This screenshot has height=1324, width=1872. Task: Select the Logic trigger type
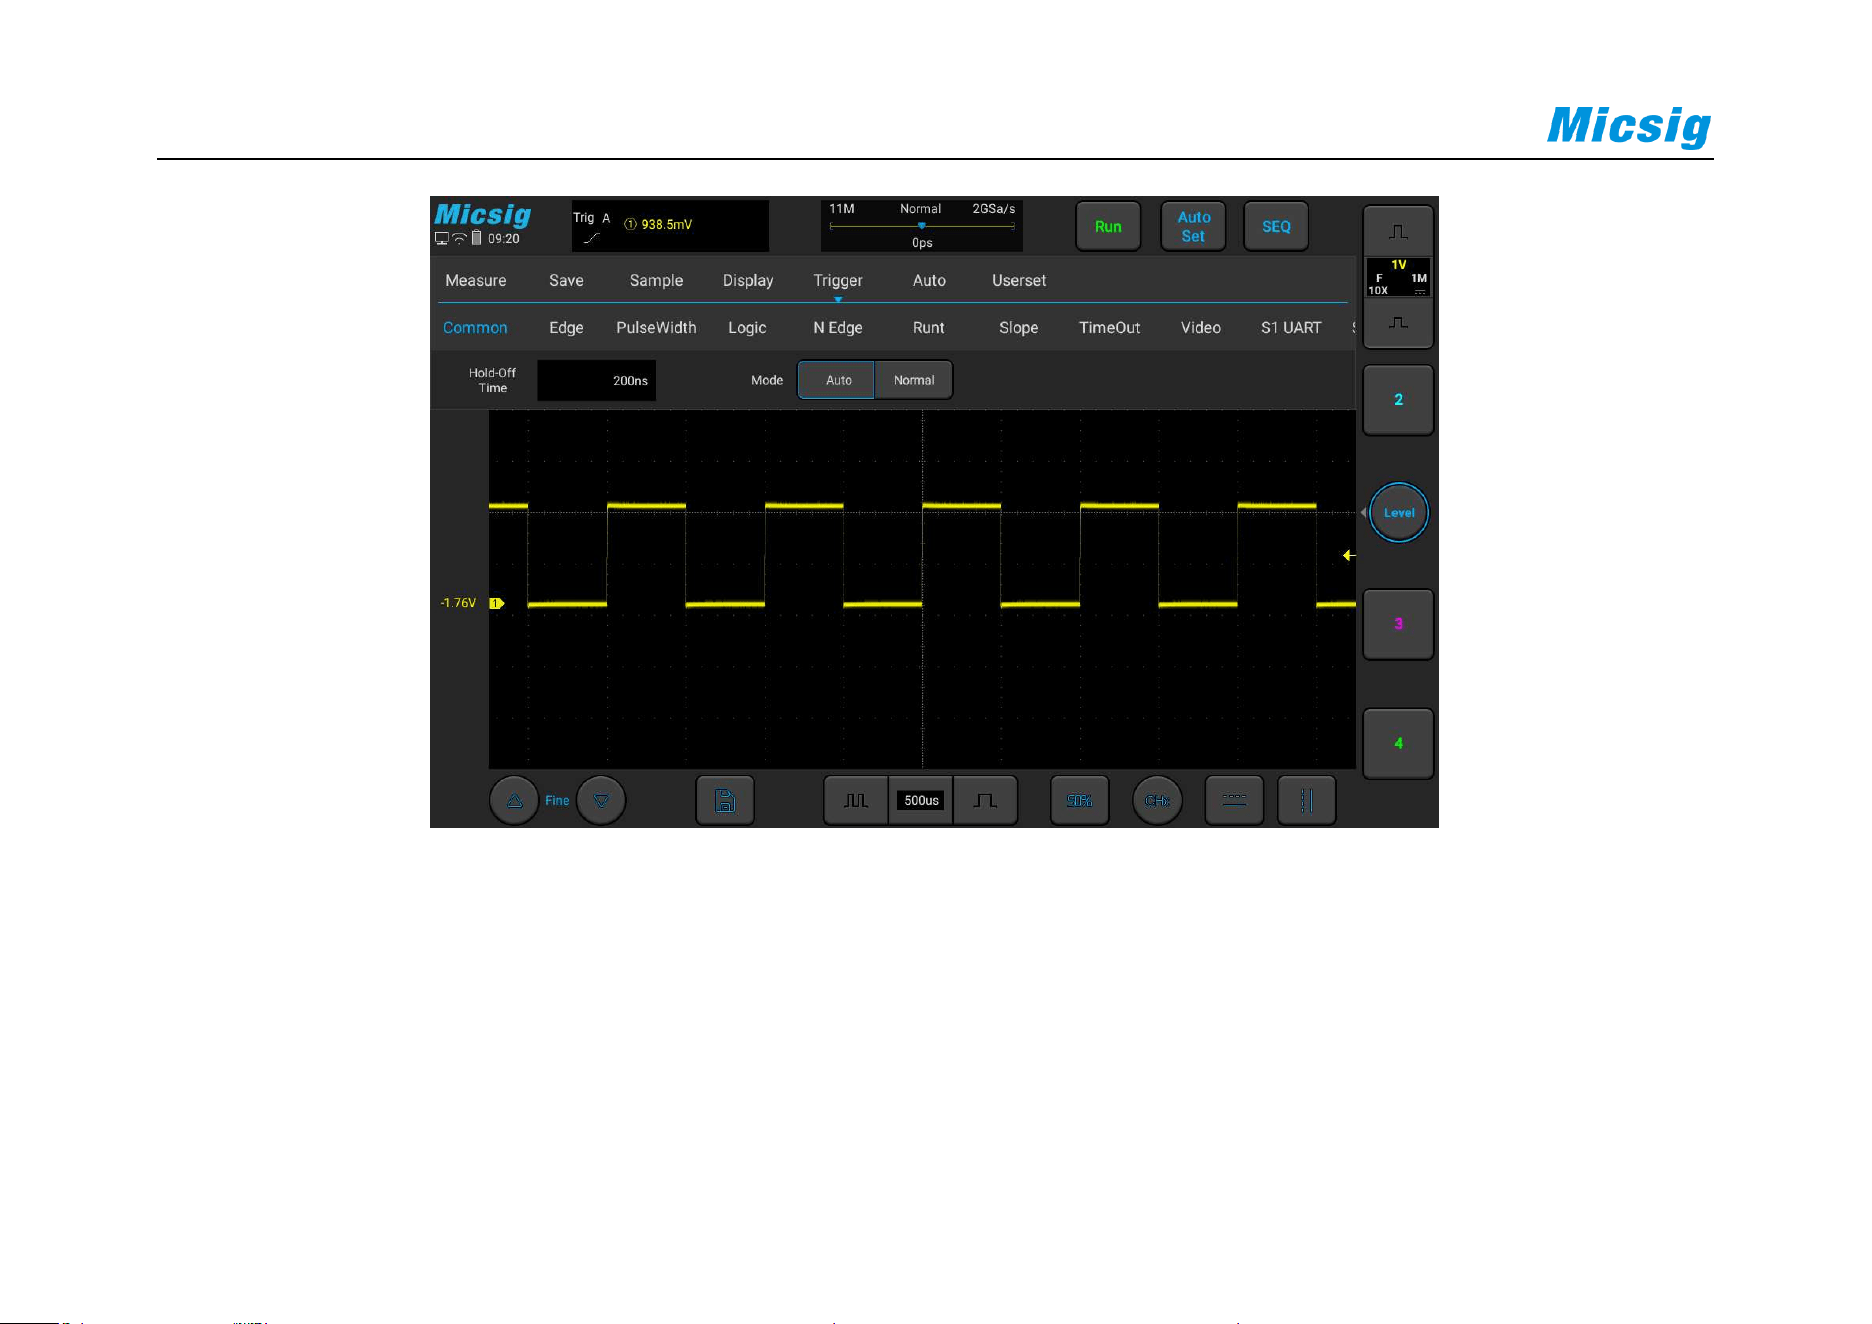pyautogui.click(x=747, y=328)
